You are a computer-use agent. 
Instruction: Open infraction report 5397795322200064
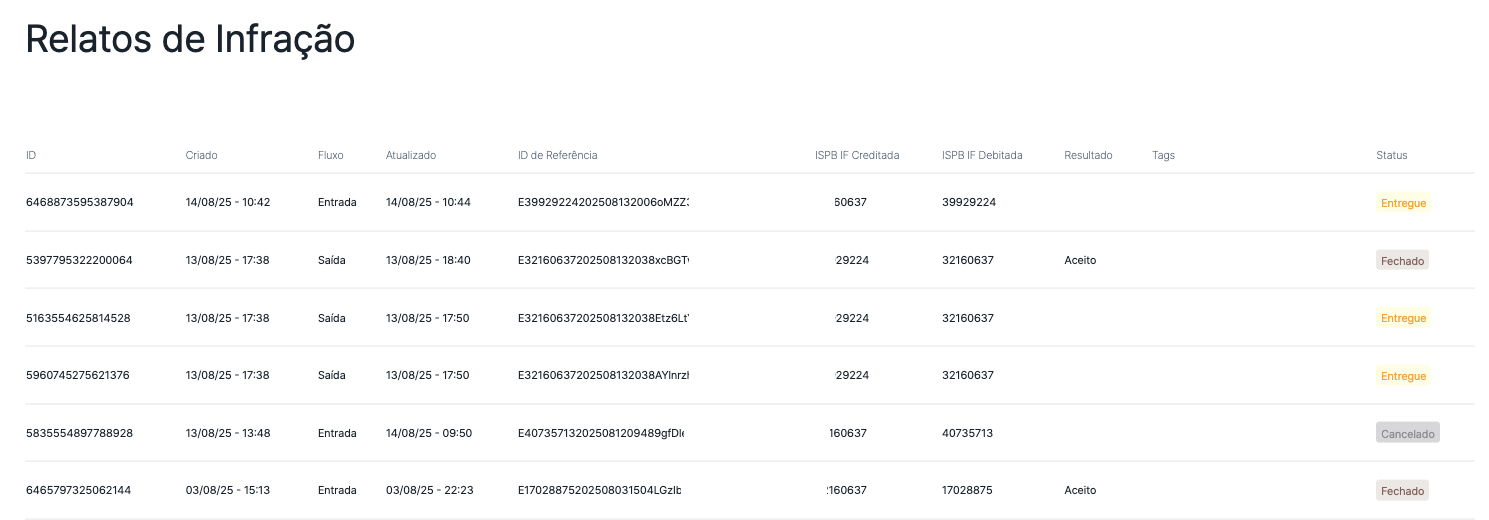click(x=79, y=260)
